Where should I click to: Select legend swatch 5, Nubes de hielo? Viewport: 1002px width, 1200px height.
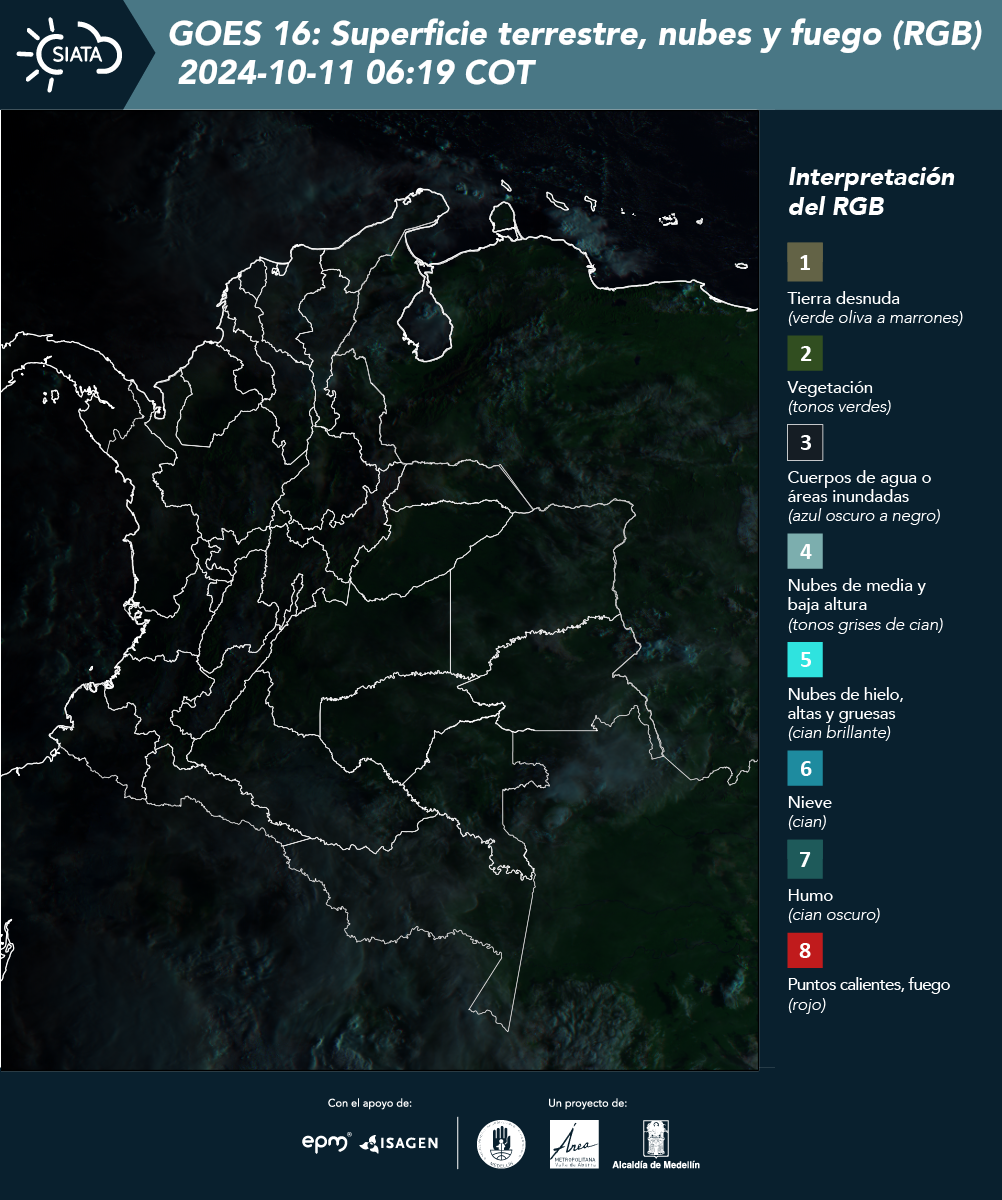(805, 660)
